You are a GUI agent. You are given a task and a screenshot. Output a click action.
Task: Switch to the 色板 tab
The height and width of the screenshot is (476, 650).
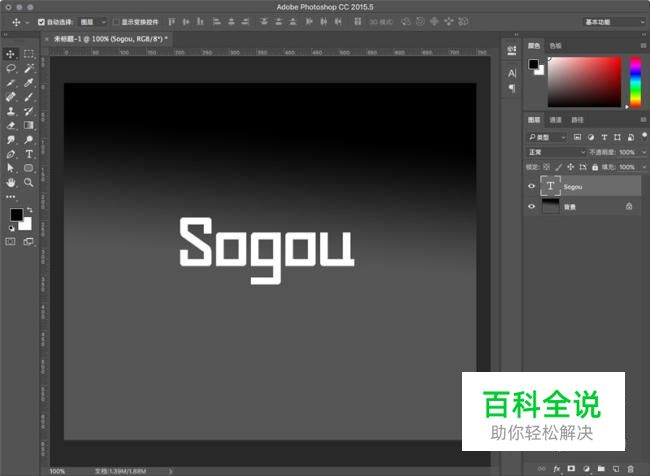click(556, 45)
